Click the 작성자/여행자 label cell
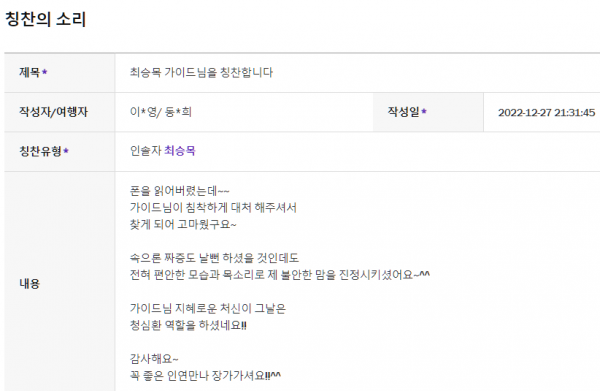The height and width of the screenshot is (391, 600). pos(59,112)
